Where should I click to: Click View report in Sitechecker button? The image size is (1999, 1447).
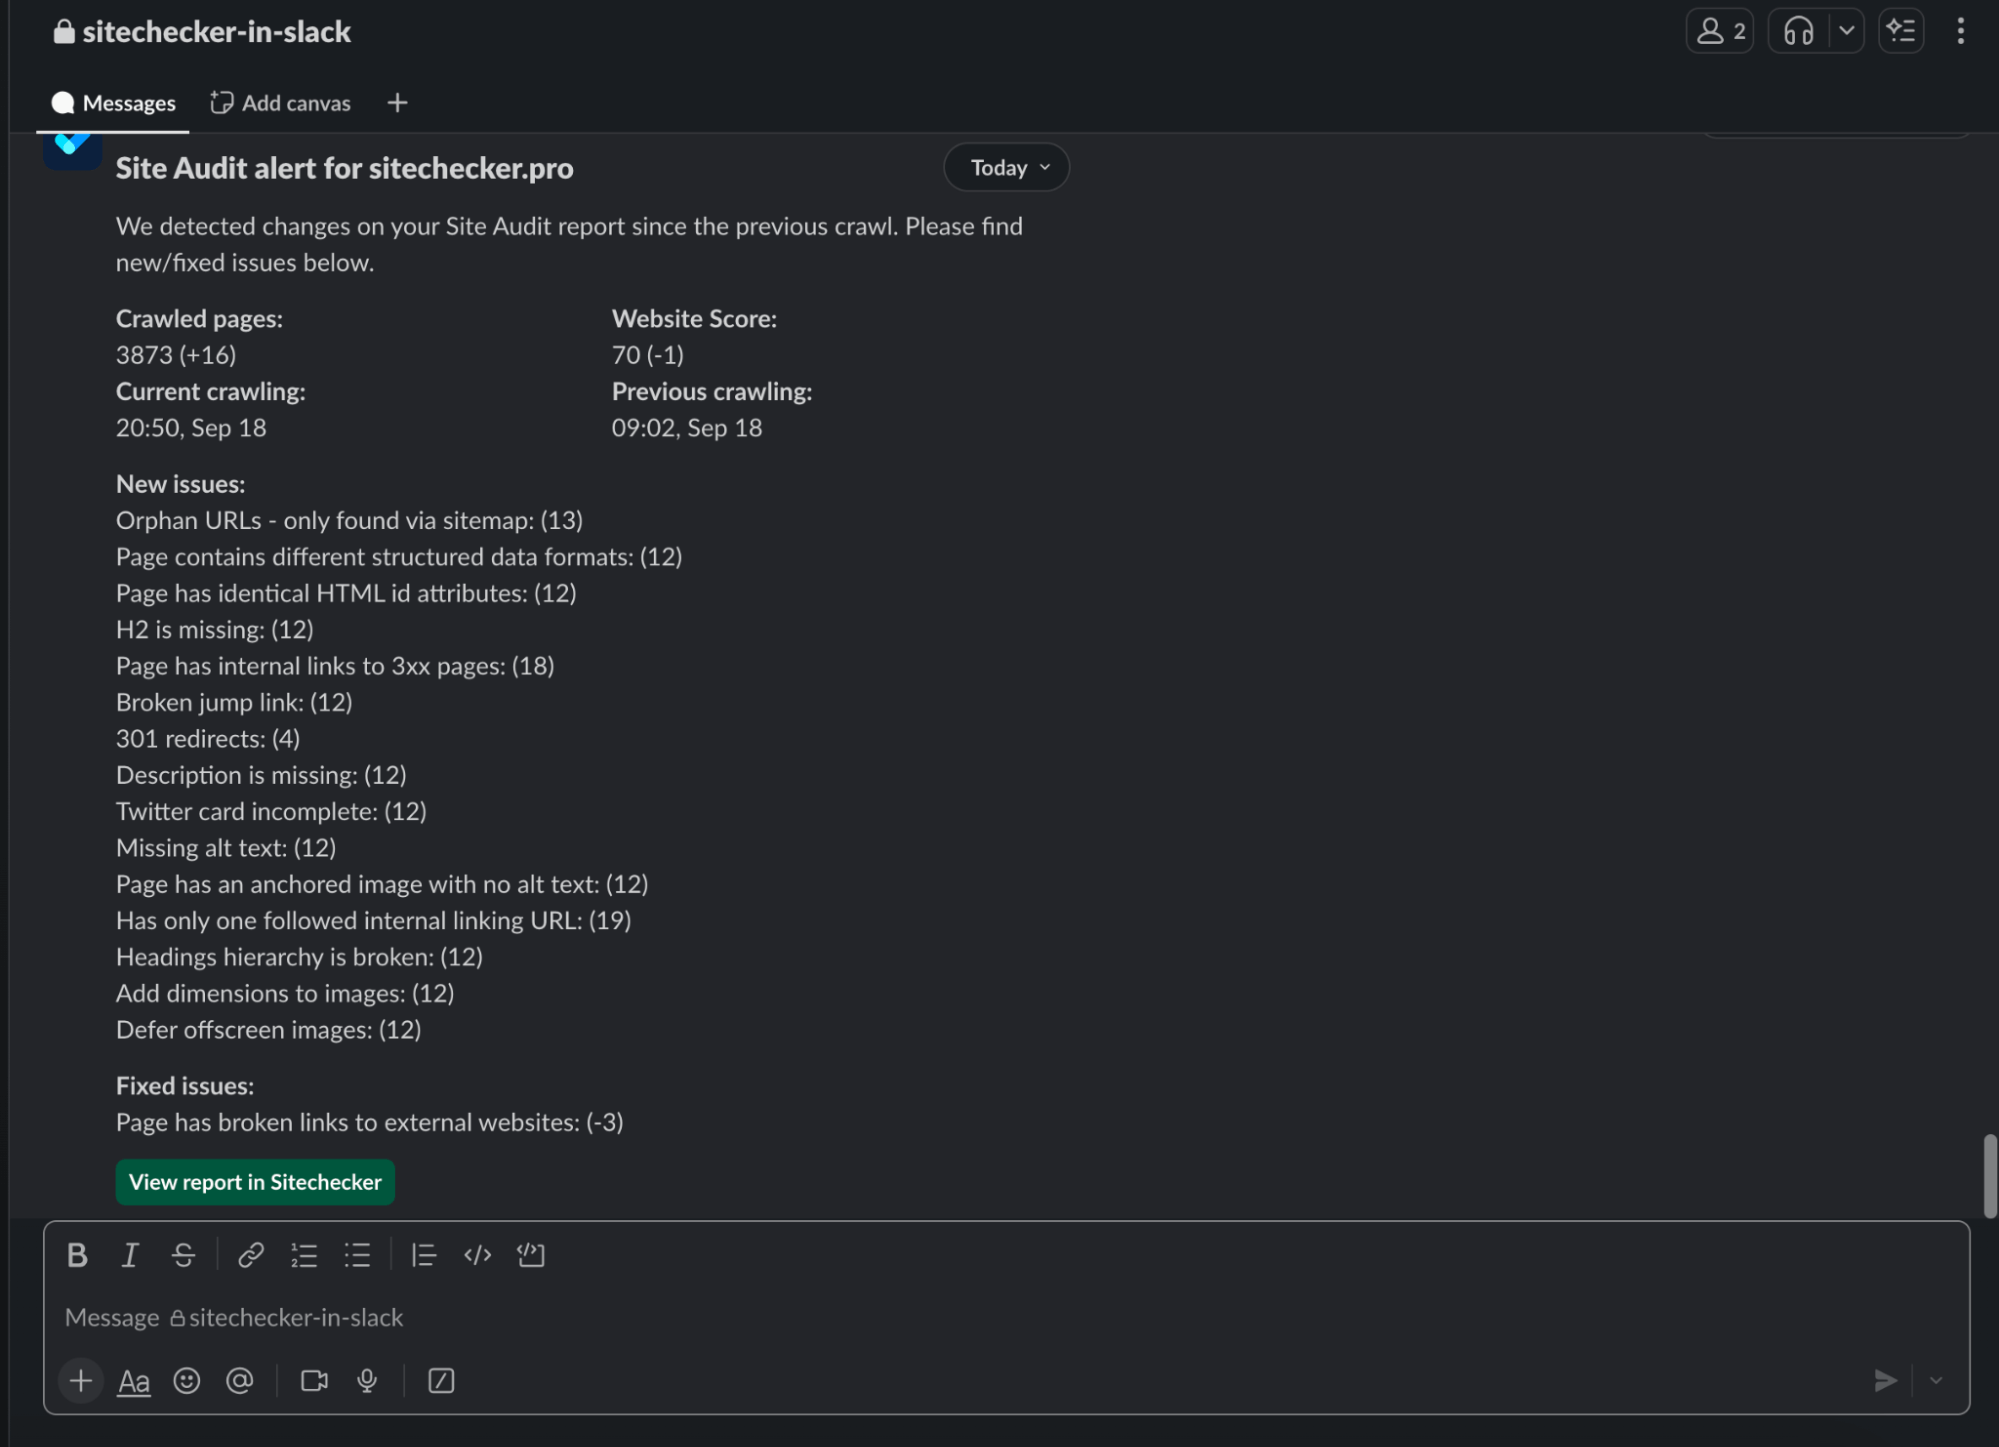(255, 1182)
